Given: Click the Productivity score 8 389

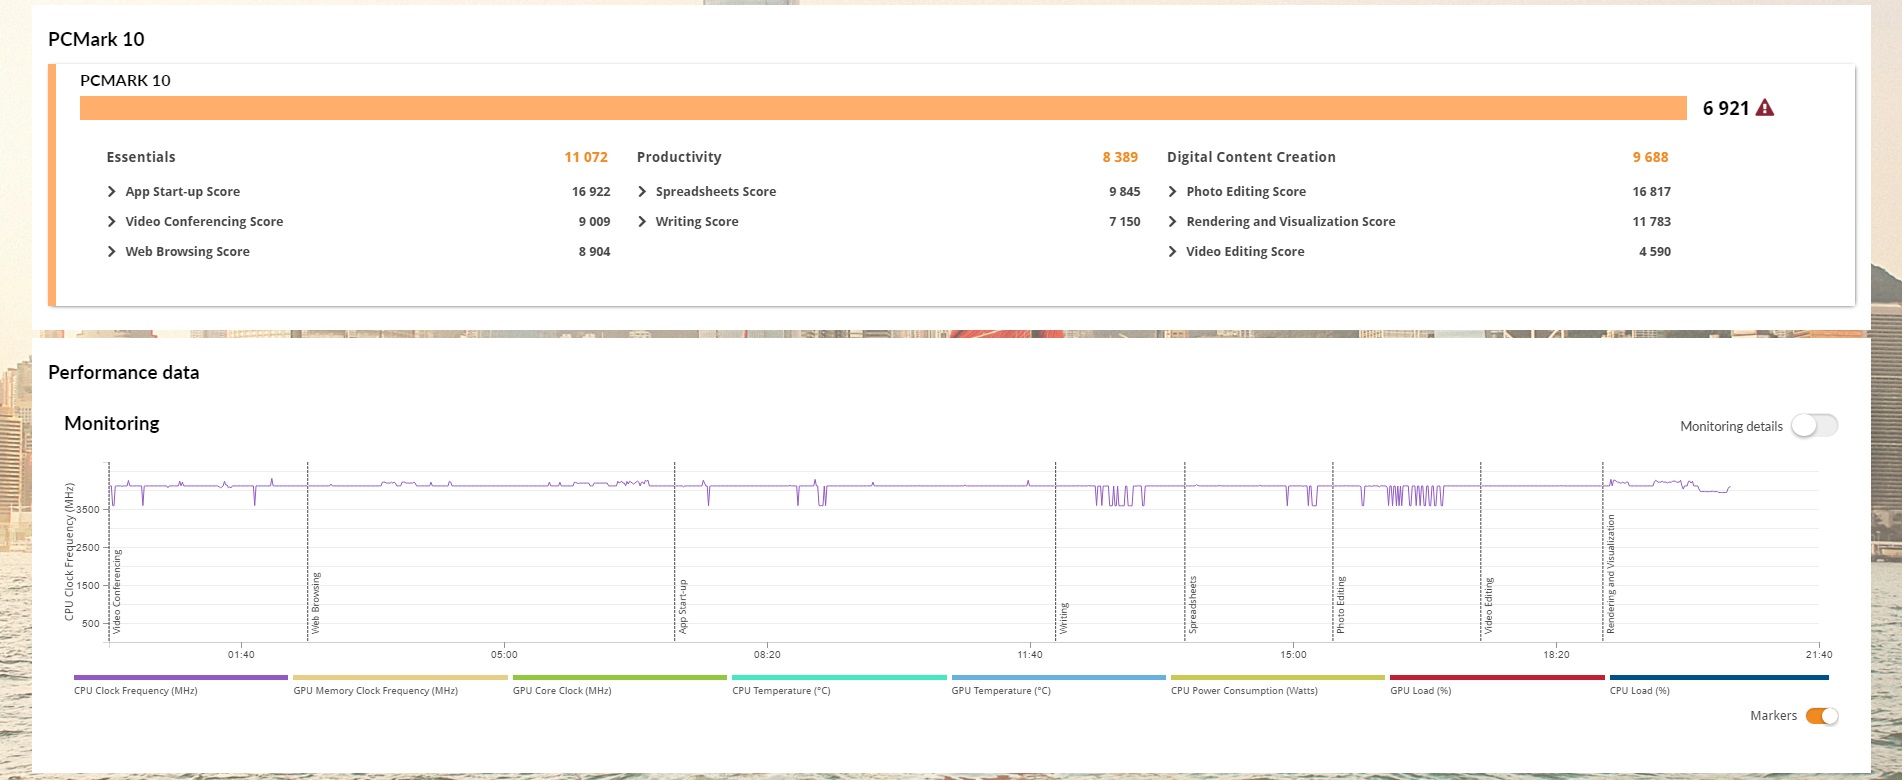Looking at the screenshot, I should [x=1120, y=157].
